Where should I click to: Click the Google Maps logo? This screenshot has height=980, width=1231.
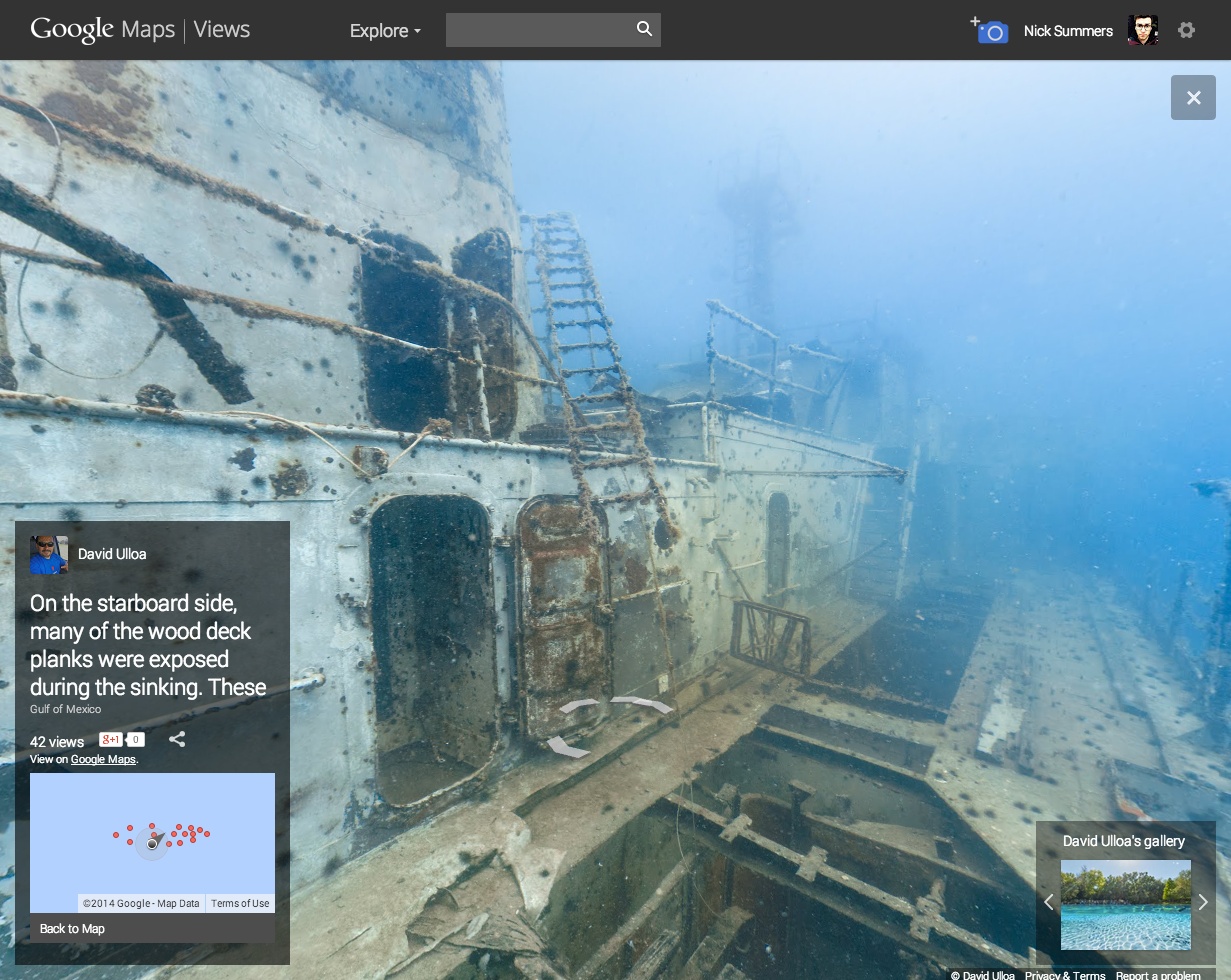point(103,30)
